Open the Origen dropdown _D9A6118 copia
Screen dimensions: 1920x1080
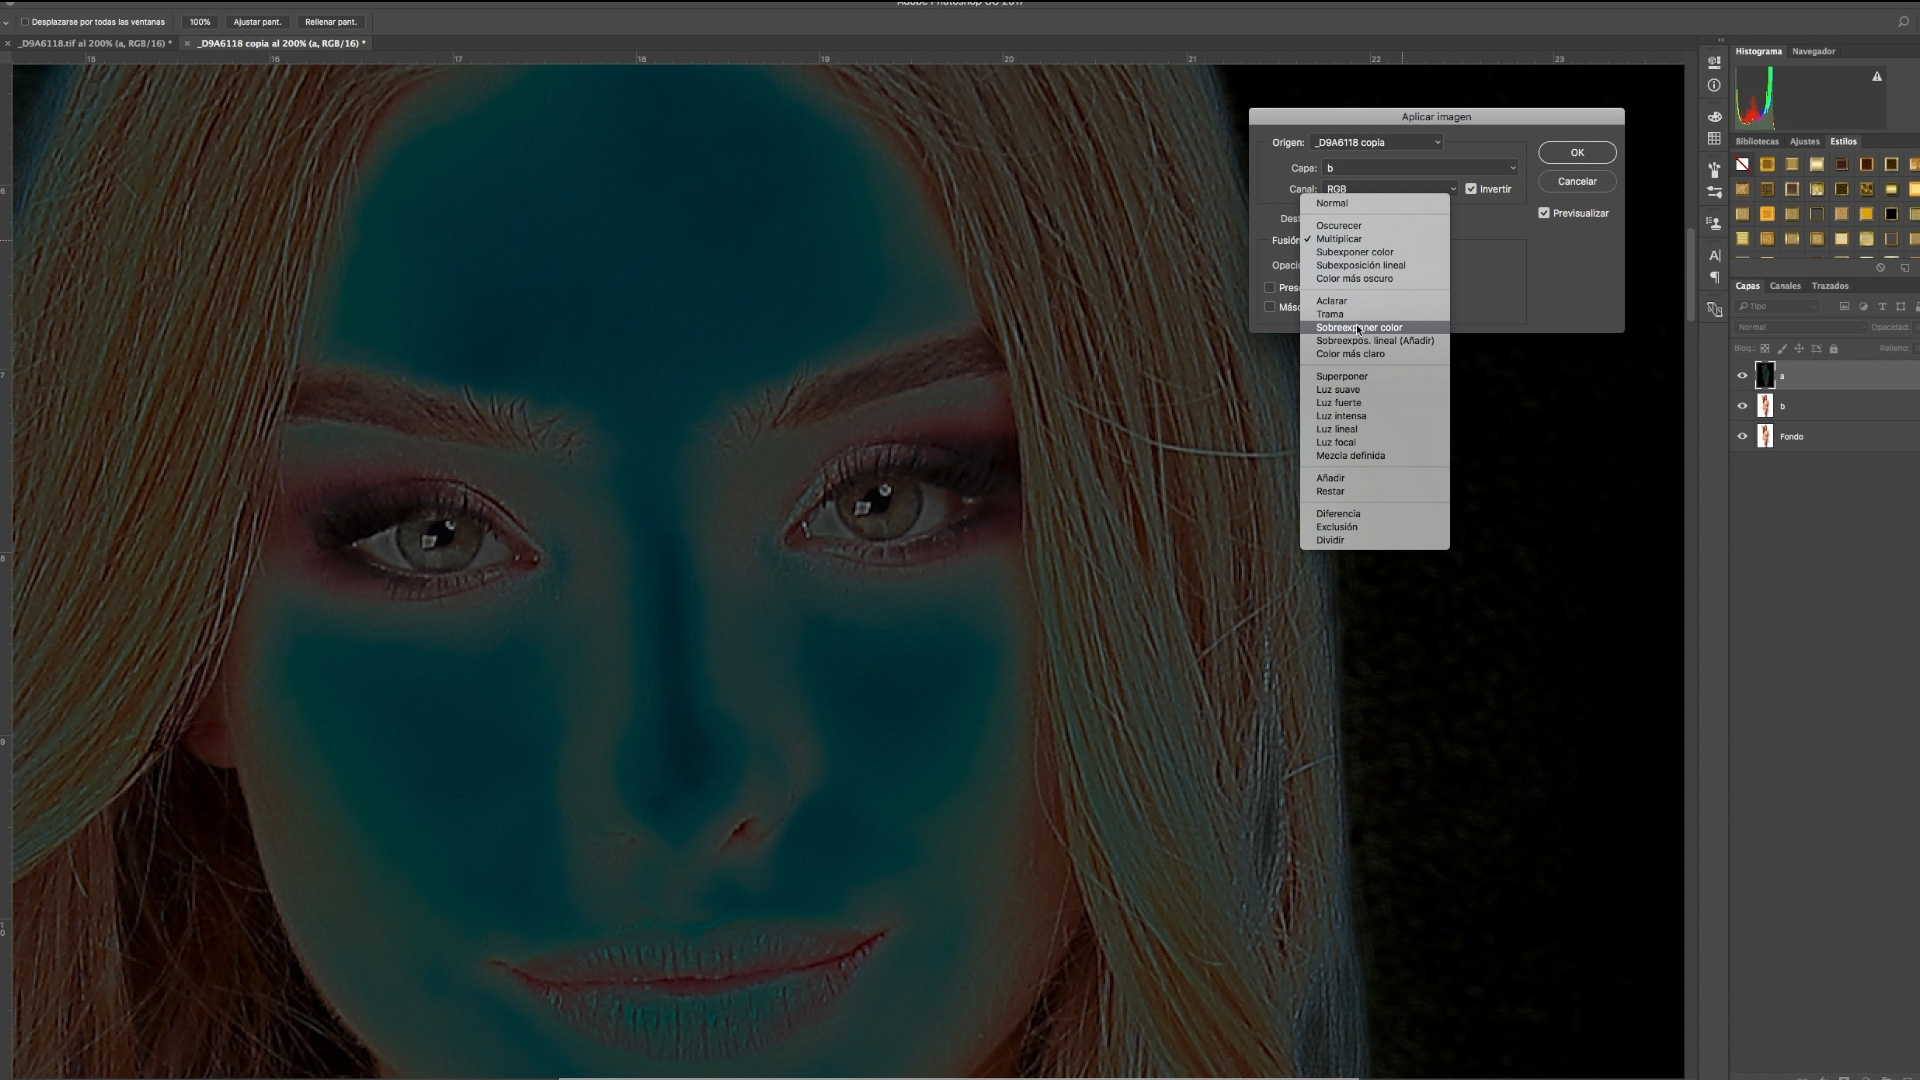point(1377,142)
